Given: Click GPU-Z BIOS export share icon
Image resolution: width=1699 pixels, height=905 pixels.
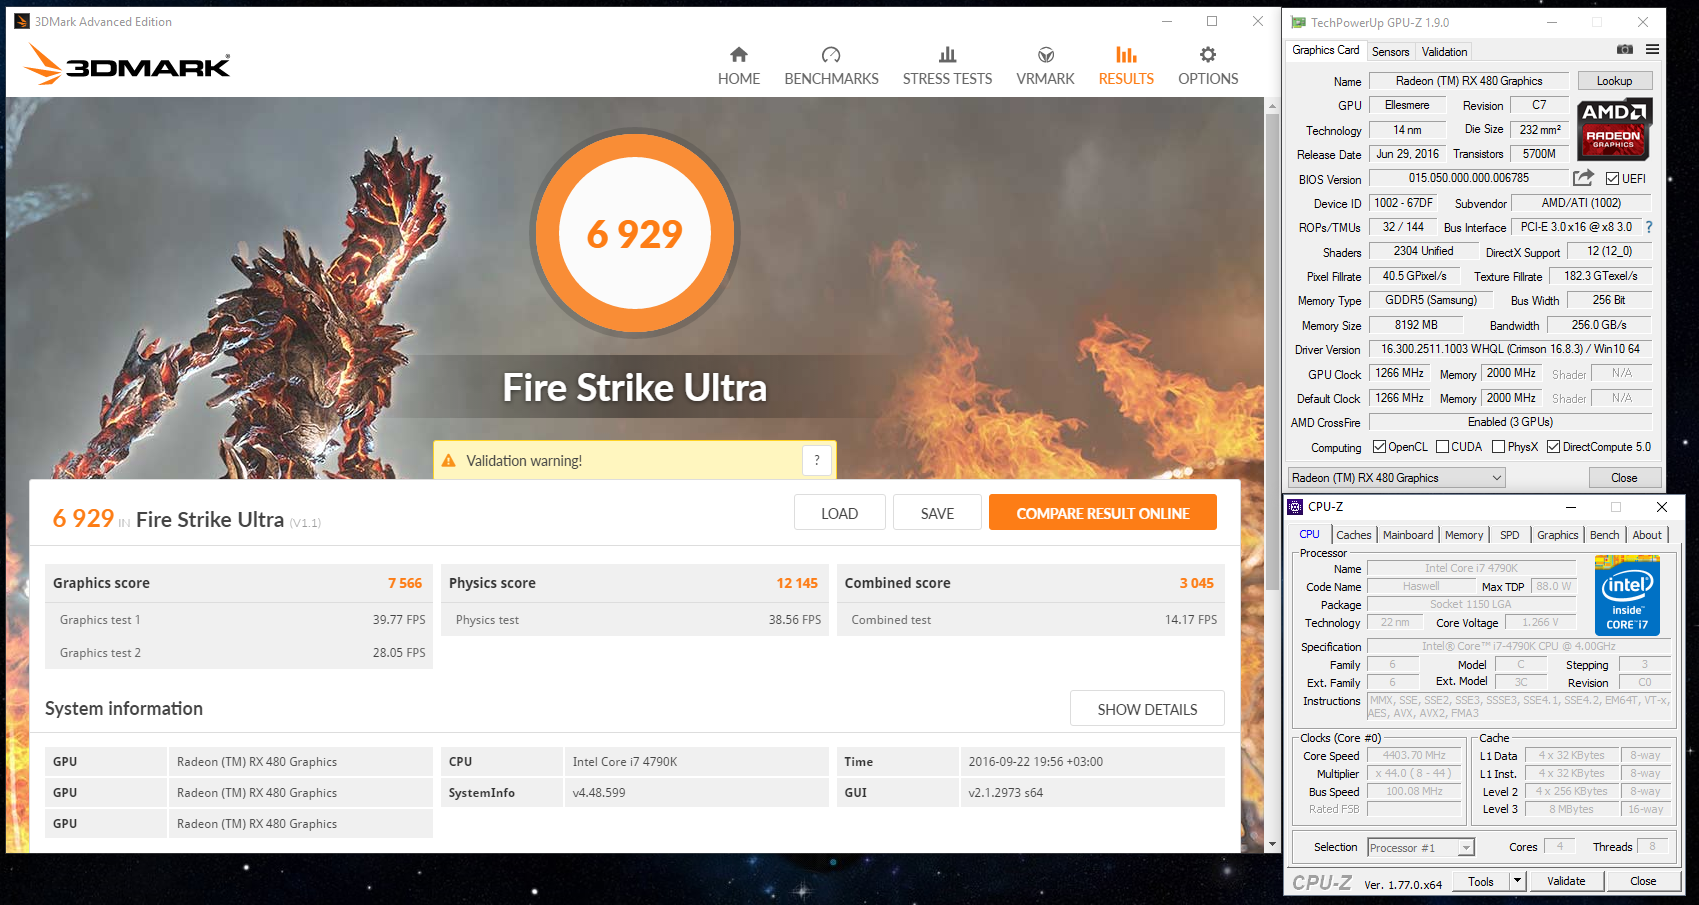Looking at the screenshot, I should (1583, 178).
